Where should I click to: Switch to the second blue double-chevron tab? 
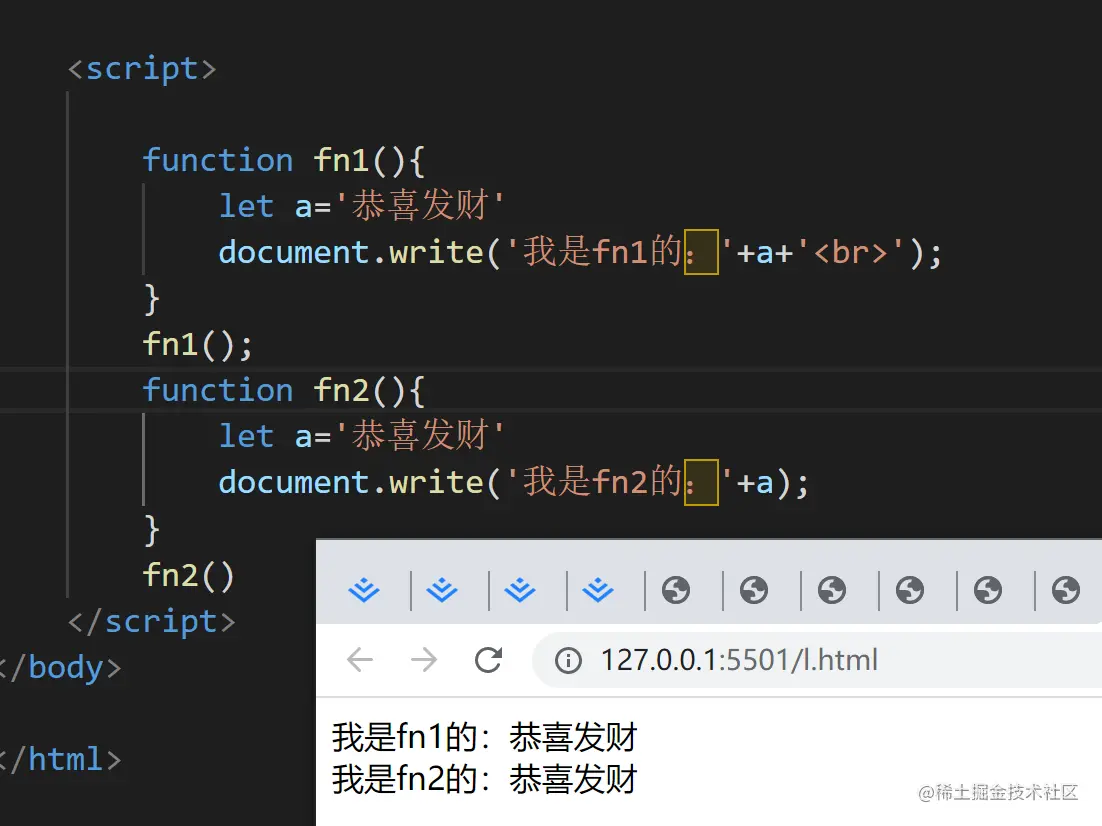point(442,590)
